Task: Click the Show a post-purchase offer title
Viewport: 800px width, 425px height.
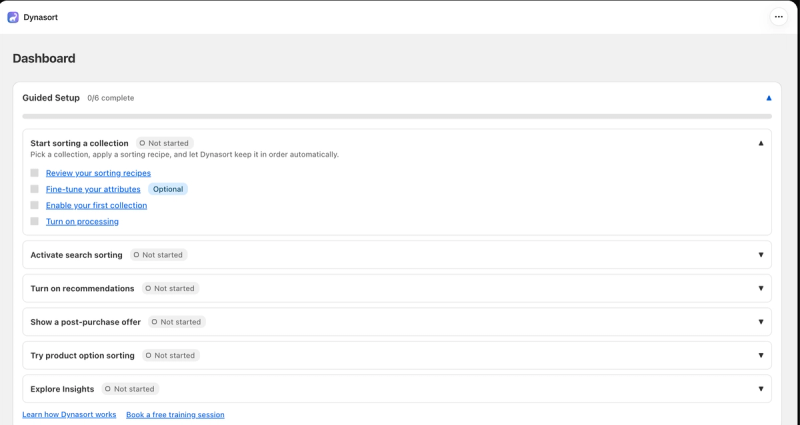Action: tap(85, 322)
